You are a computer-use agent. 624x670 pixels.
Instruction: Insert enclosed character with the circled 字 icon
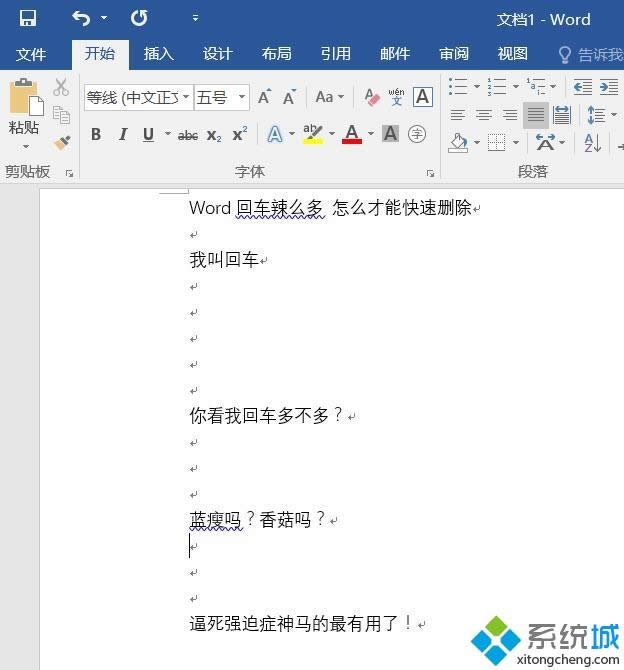click(417, 134)
